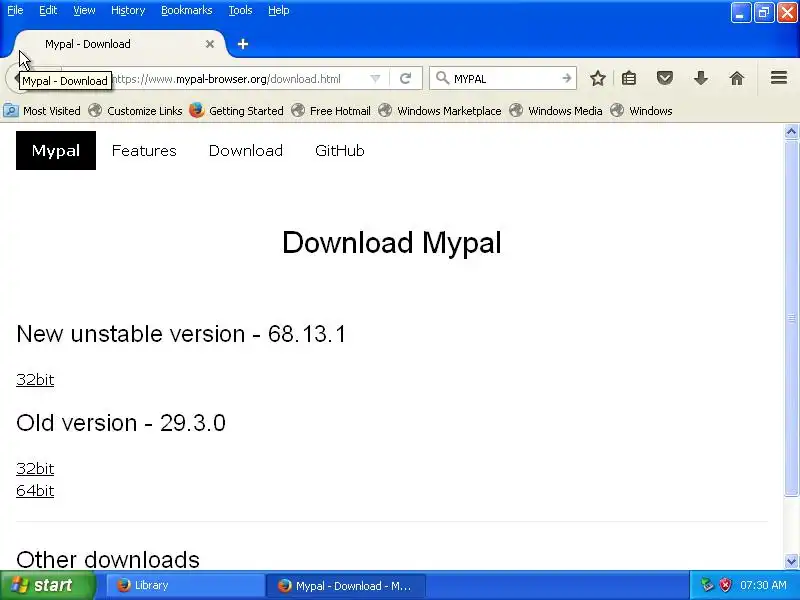Close the Mypal - Download tab
The image size is (800, 600).
(x=210, y=44)
